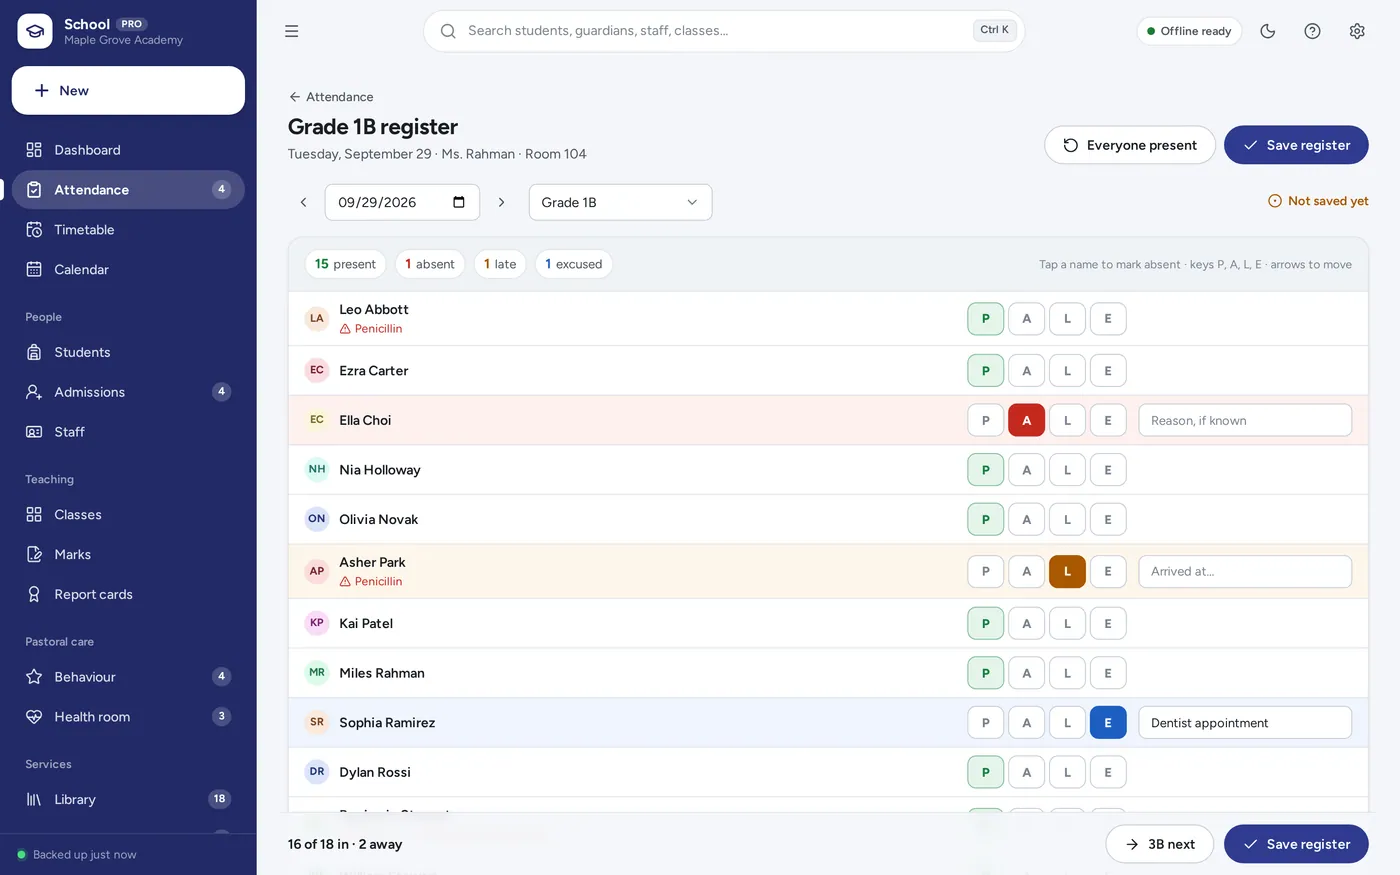Mark Leo Abbott as absent
This screenshot has width=1400, height=875.
(x=1027, y=319)
